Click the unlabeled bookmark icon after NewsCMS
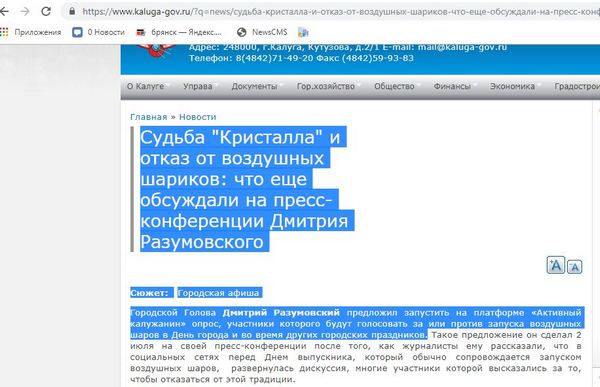 (303, 33)
